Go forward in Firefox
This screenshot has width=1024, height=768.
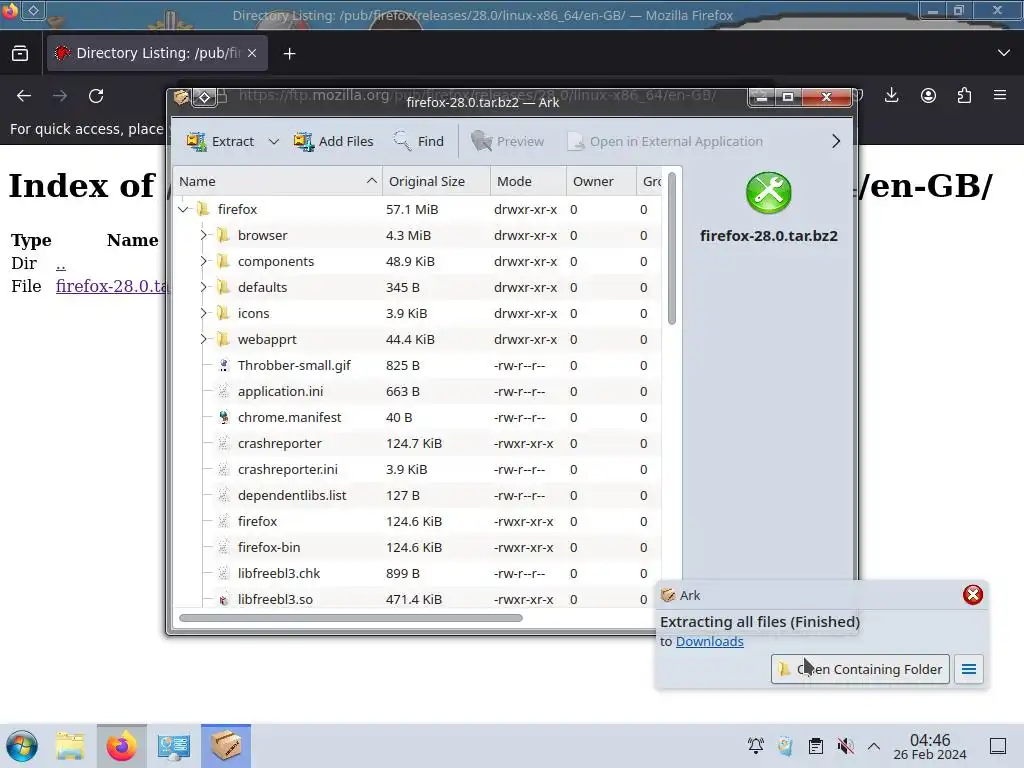60,96
